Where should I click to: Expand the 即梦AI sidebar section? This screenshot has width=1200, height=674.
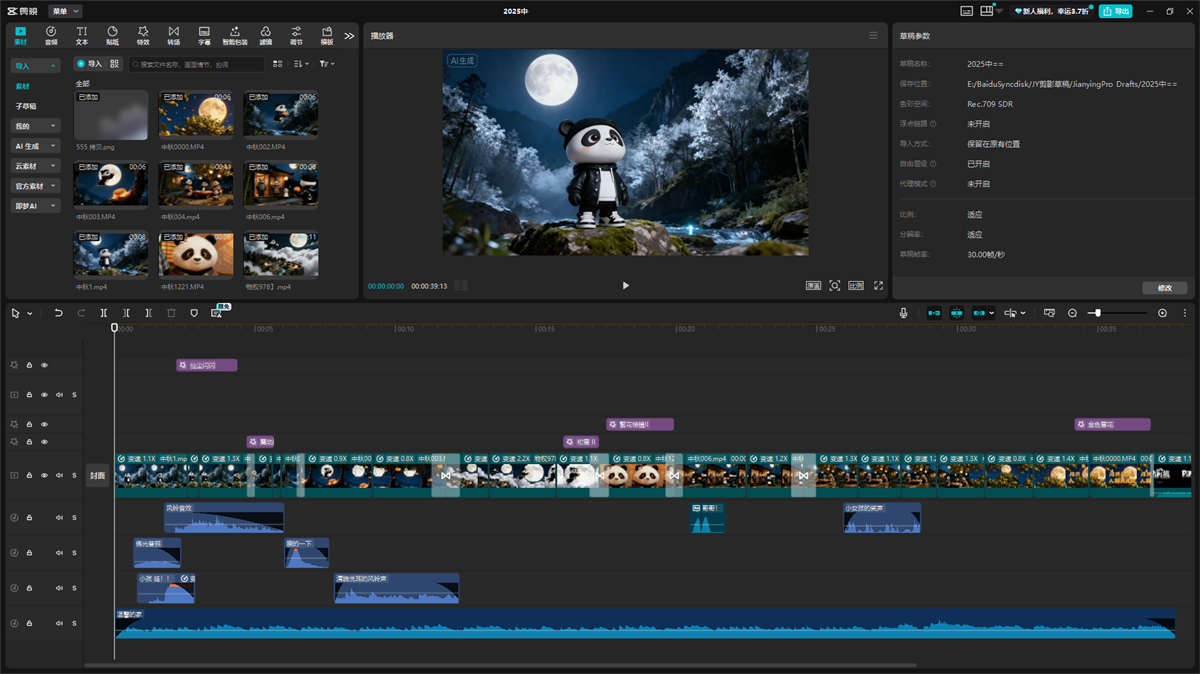36,206
